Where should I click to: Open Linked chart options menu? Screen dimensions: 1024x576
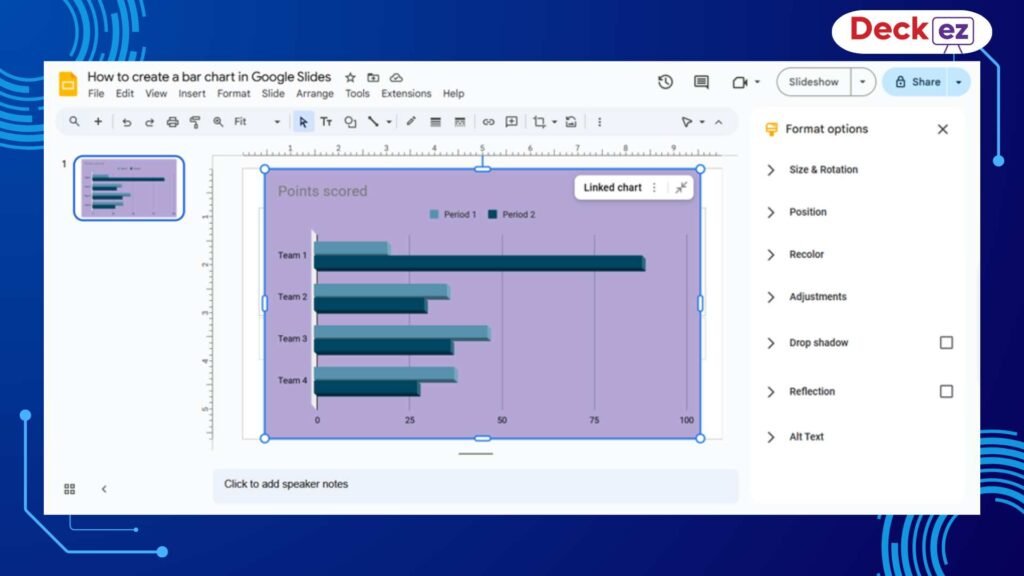click(655, 187)
